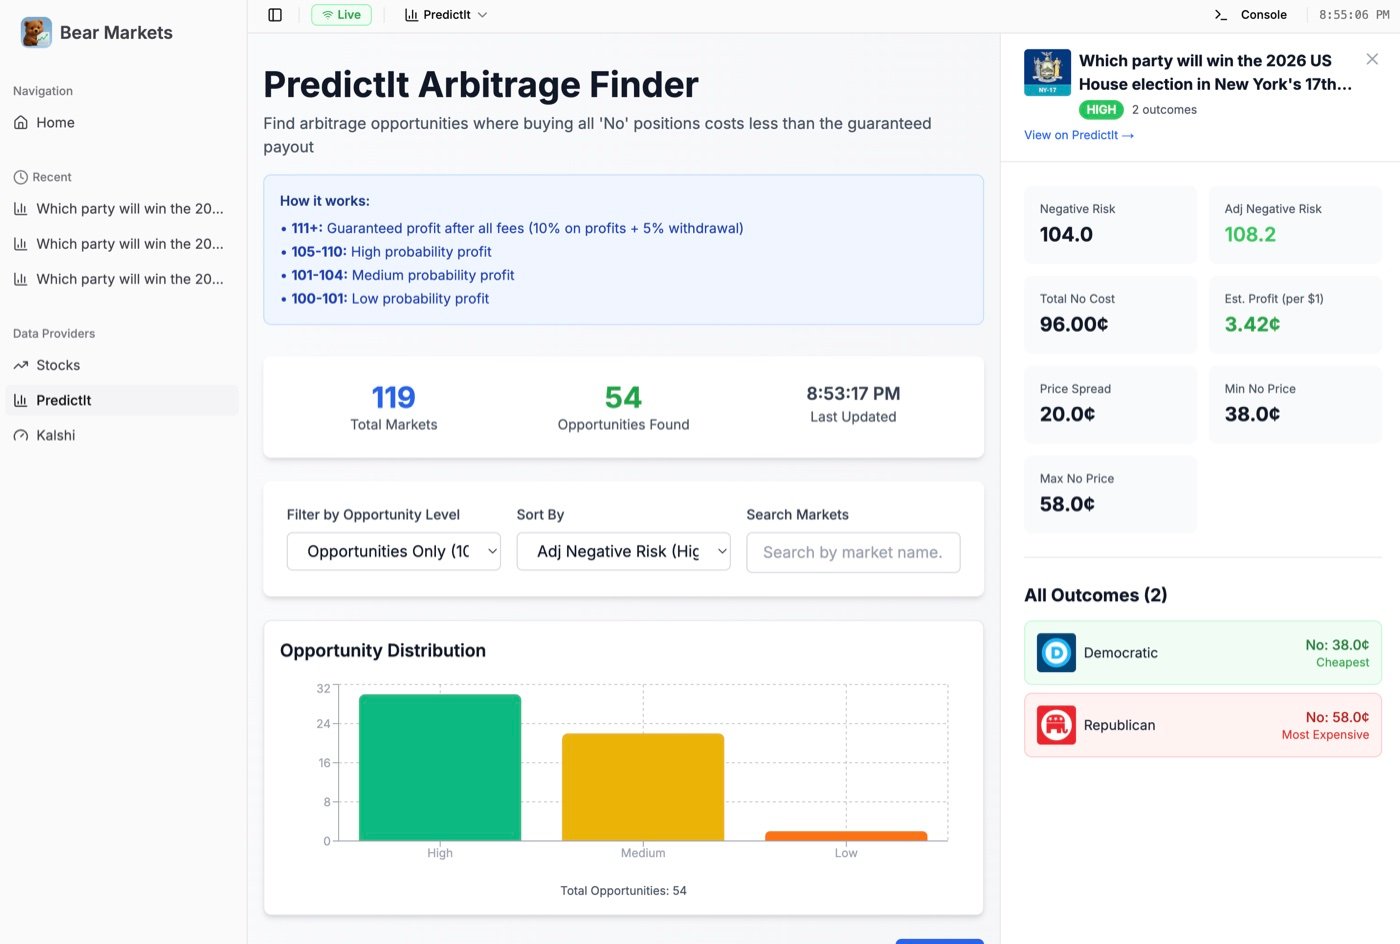Screen dimensions: 1400x944
Task: Open the Console from the top bar
Action: [1253, 14]
